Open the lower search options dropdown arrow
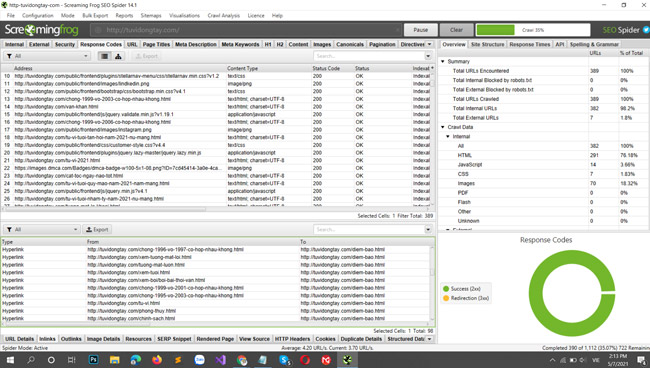This screenshot has width=650, height=368. pos(428,229)
